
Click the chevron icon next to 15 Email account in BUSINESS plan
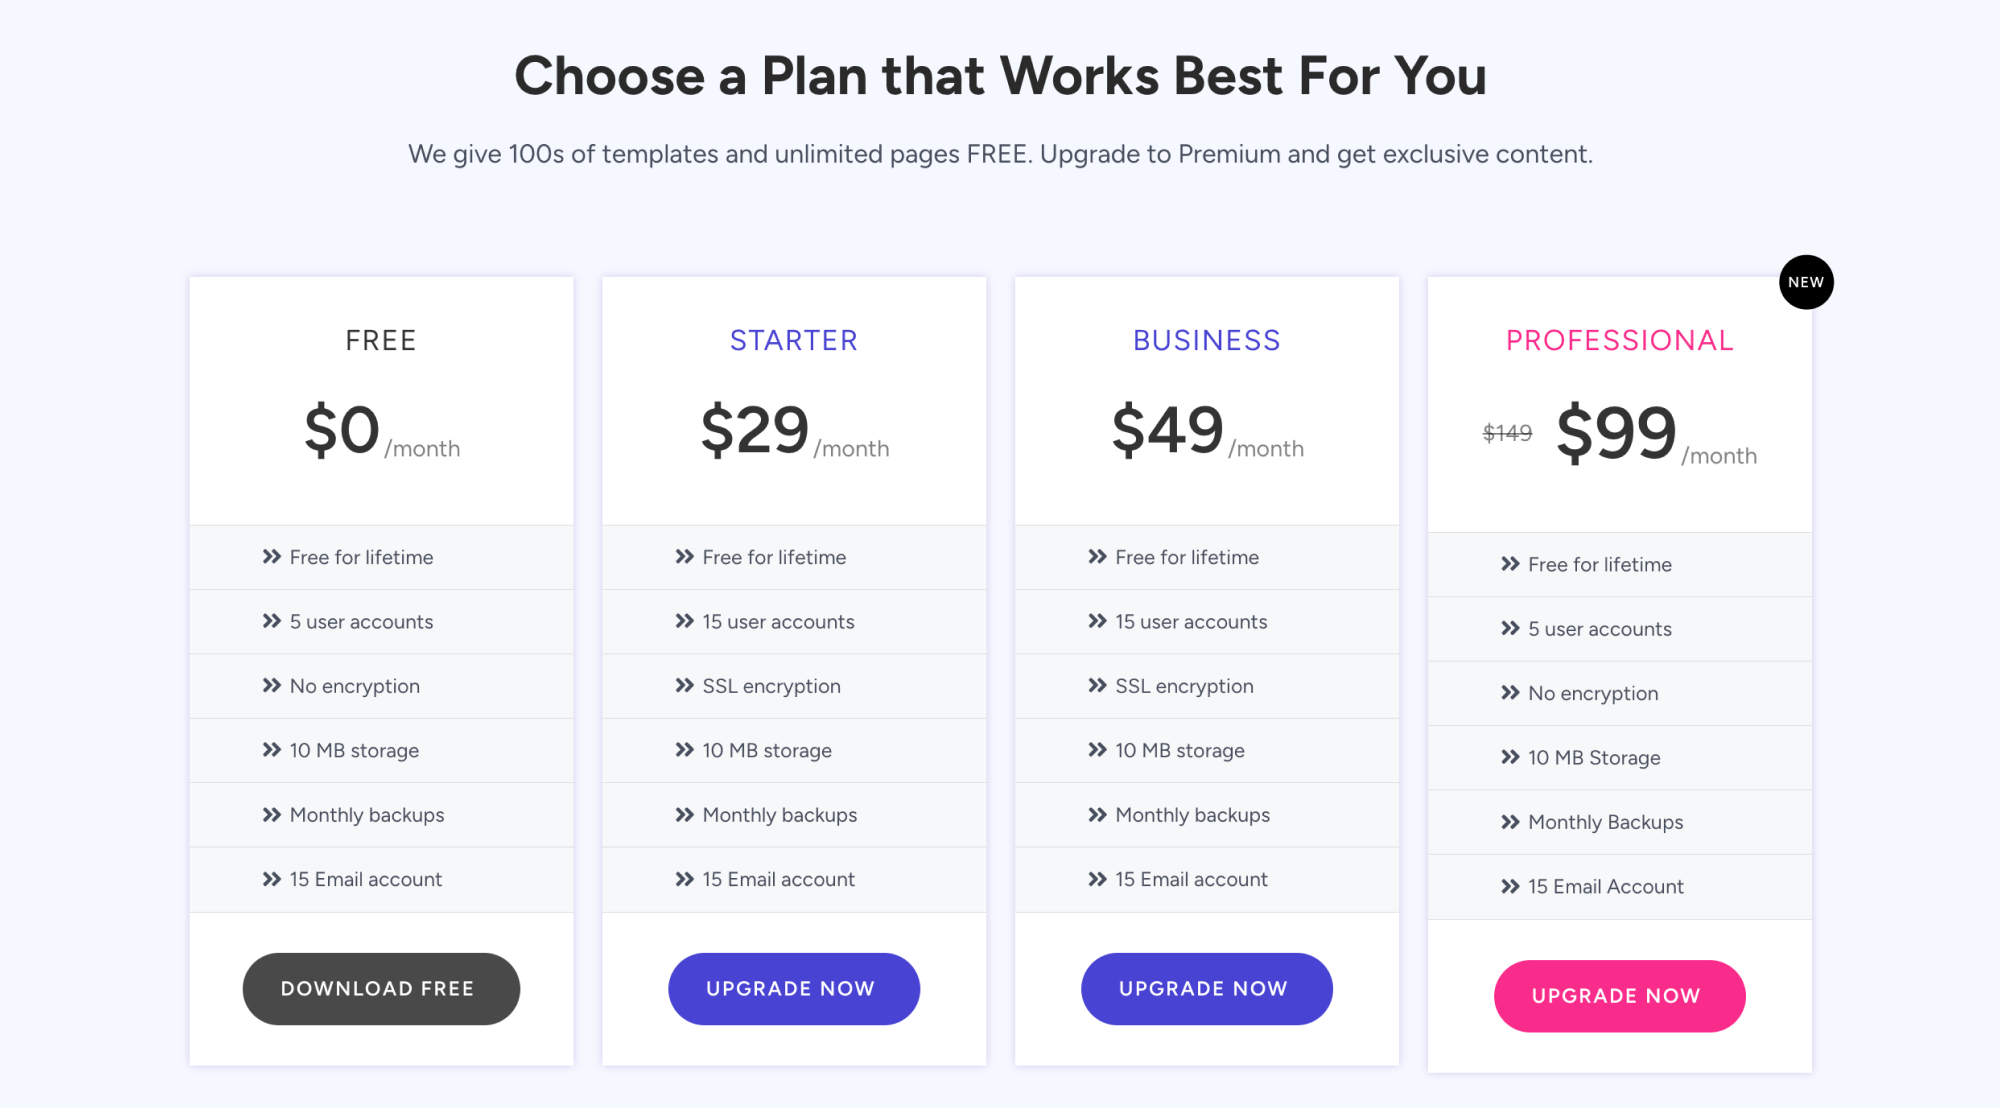[x=1096, y=879]
